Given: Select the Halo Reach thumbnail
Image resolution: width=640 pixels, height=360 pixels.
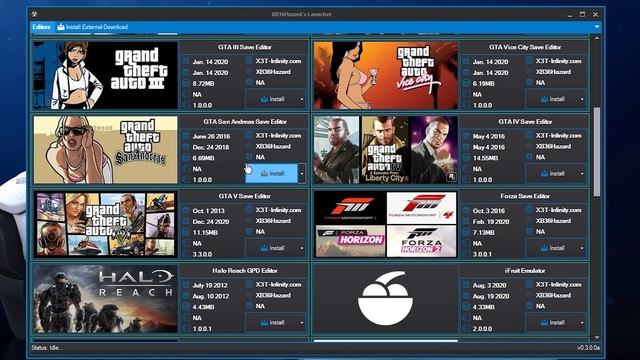Looking at the screenshot, I should click(105, 298).
